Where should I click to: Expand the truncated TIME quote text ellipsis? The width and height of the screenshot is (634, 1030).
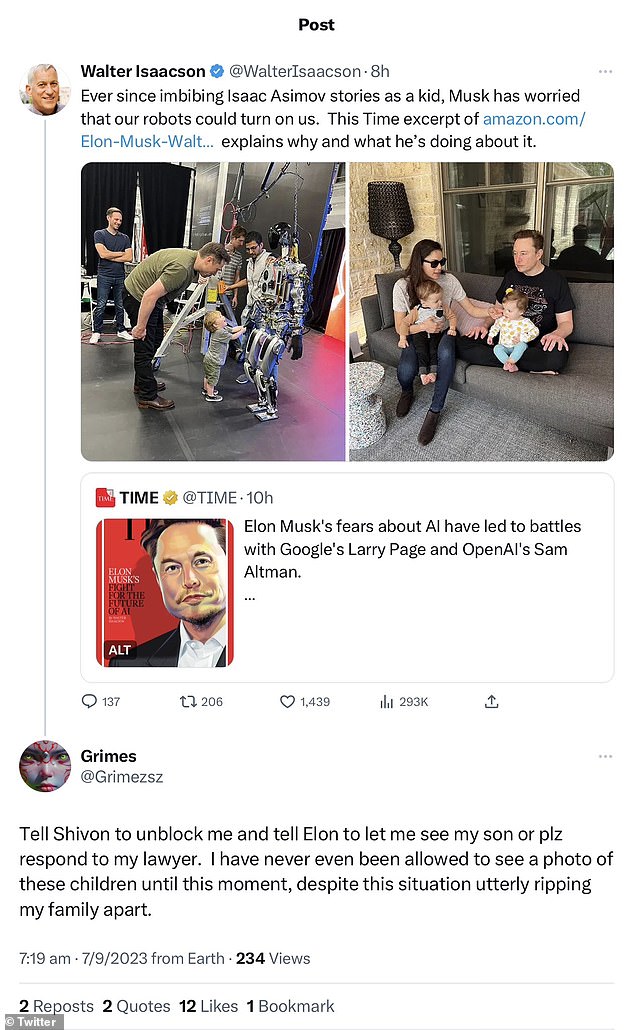coord(250,595)
